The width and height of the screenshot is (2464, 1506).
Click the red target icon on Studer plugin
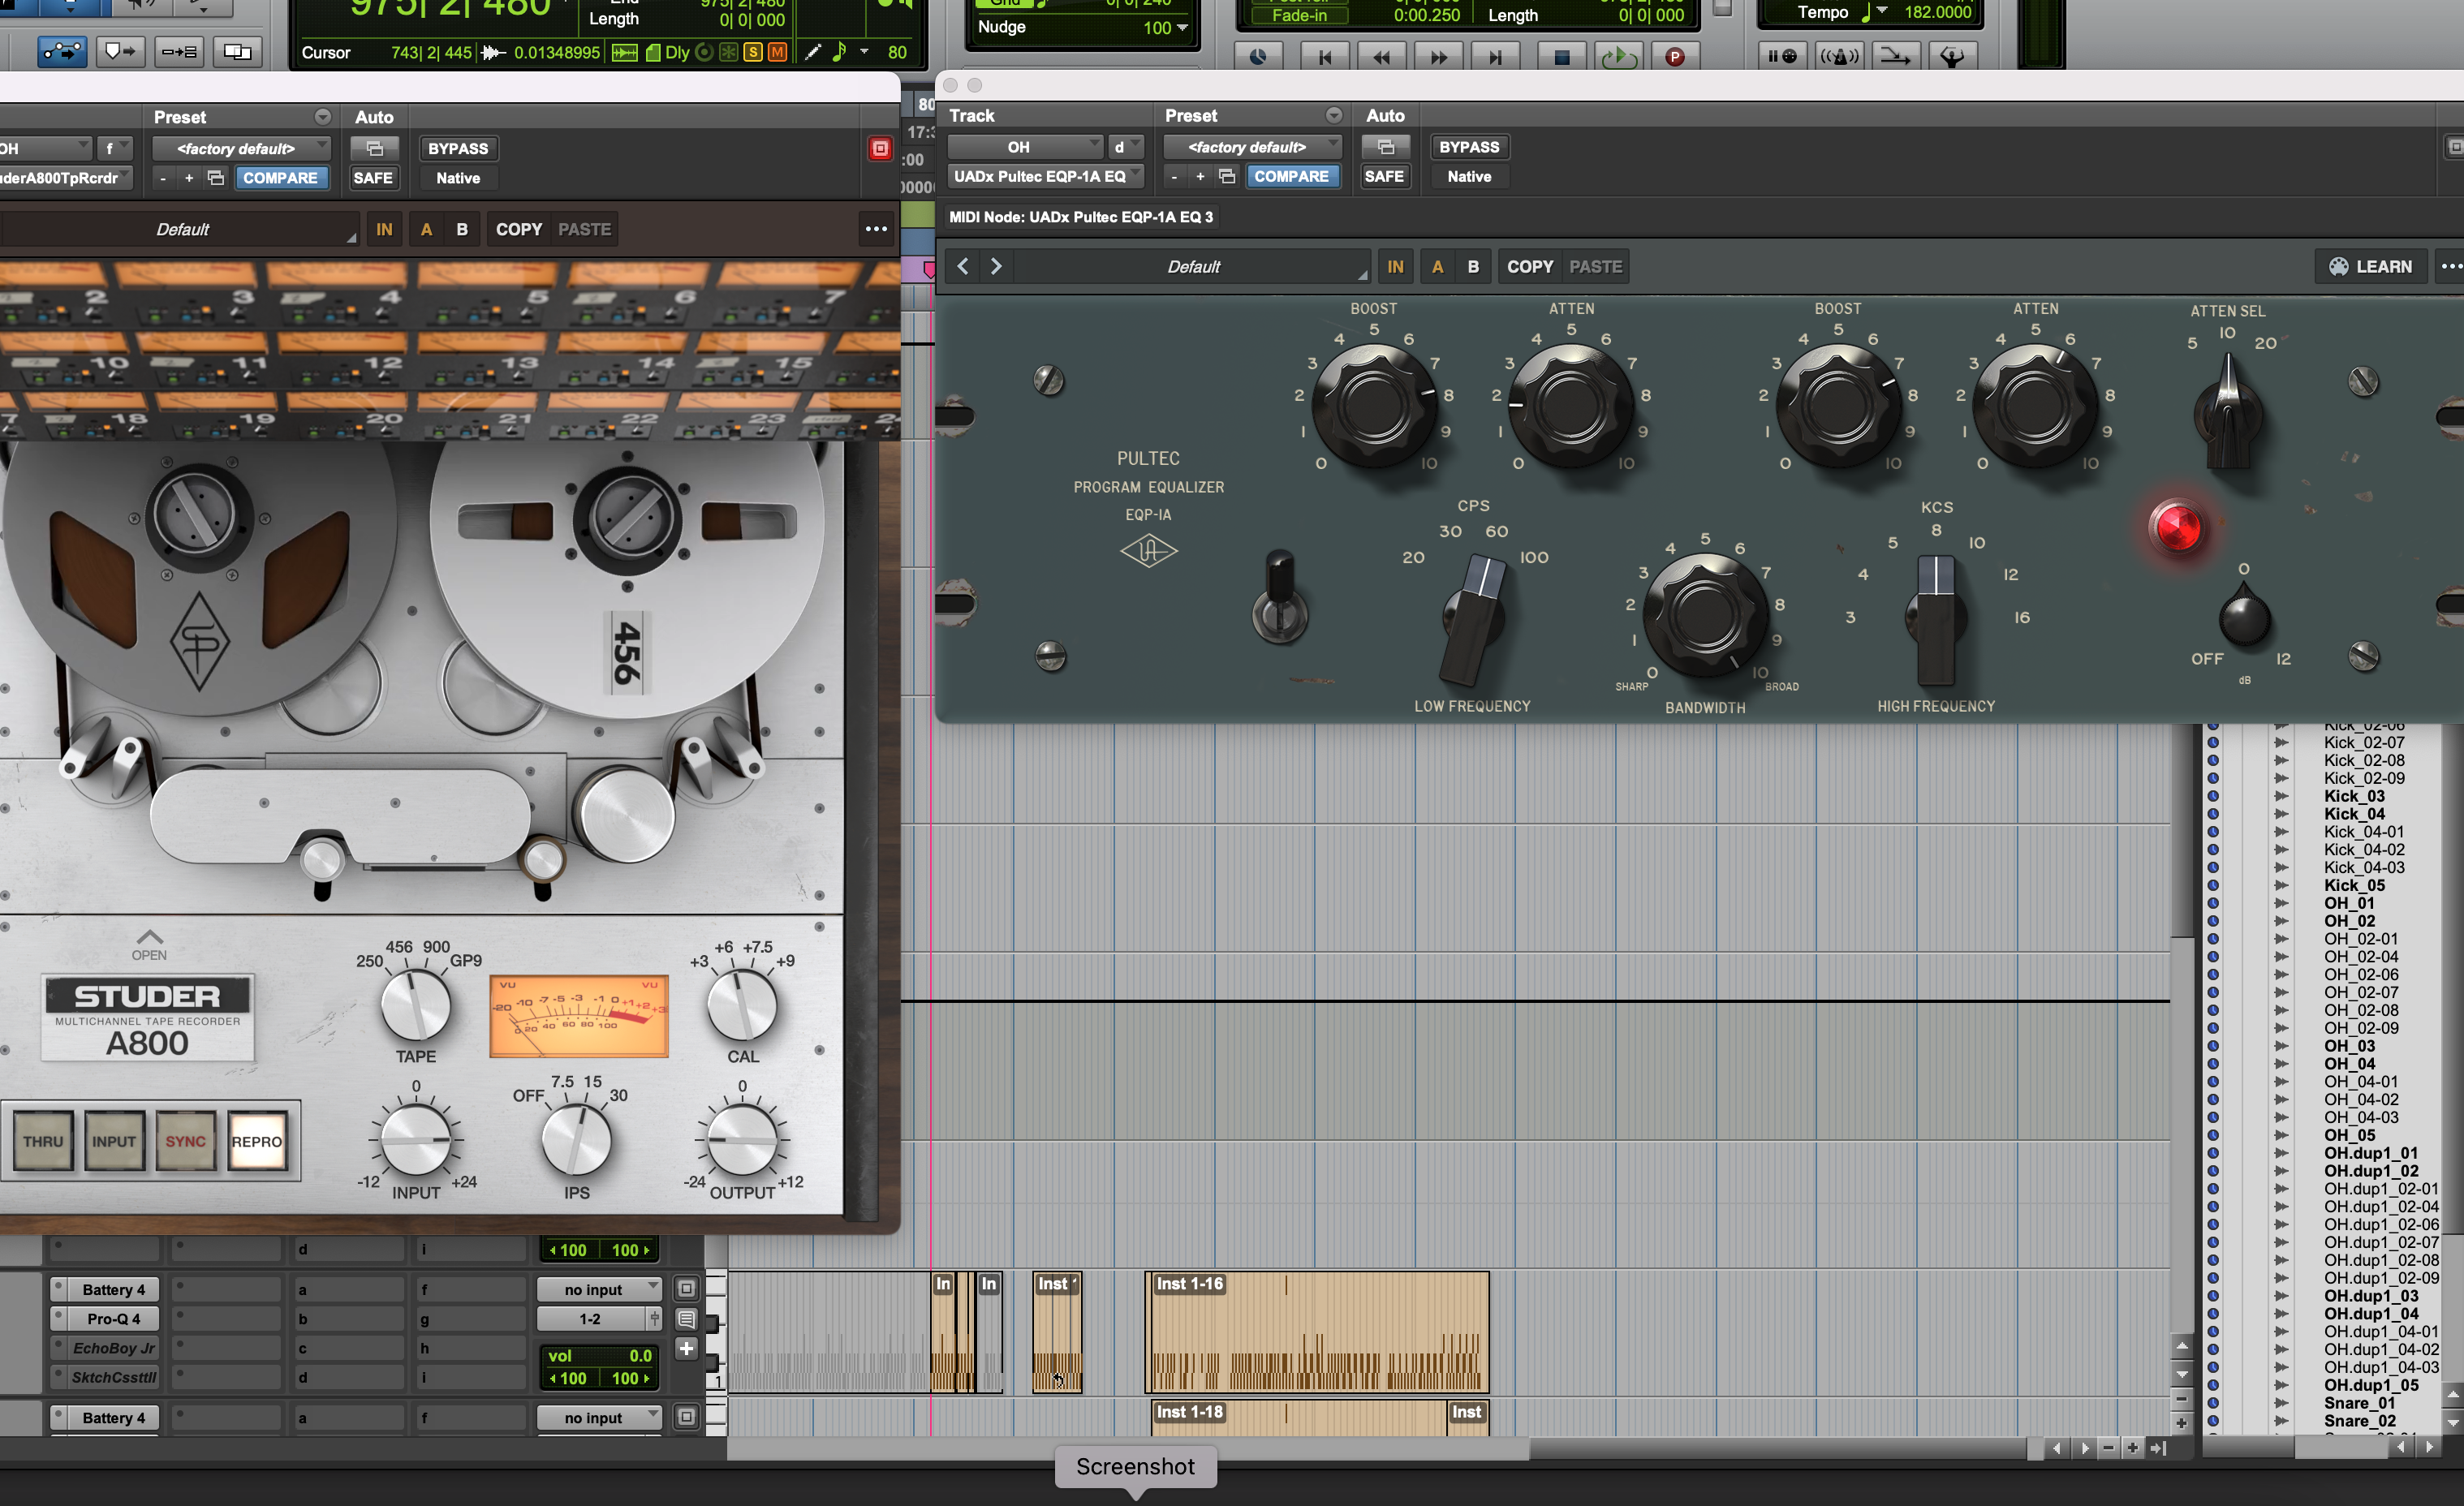[x=880, y=149]
